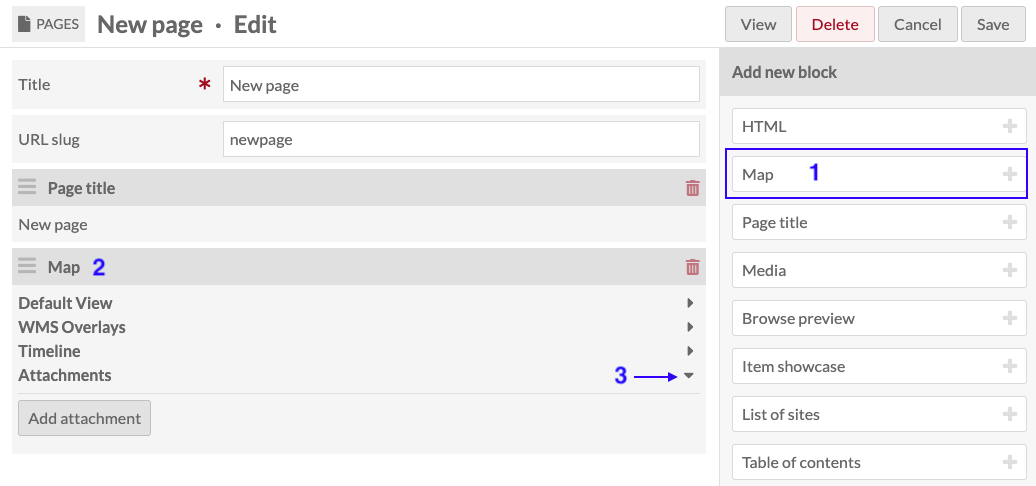Choose the Browse preview block option

(x=879, y=318)
